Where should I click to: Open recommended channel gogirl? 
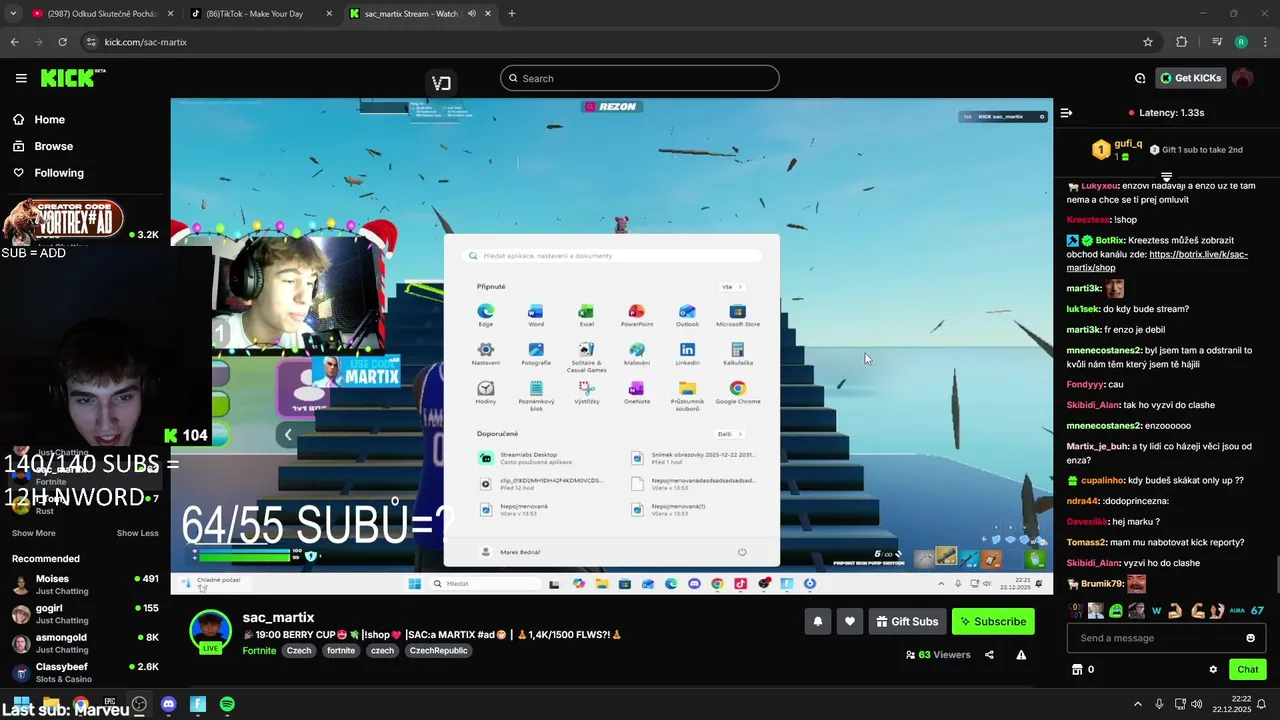pos(85,613)
